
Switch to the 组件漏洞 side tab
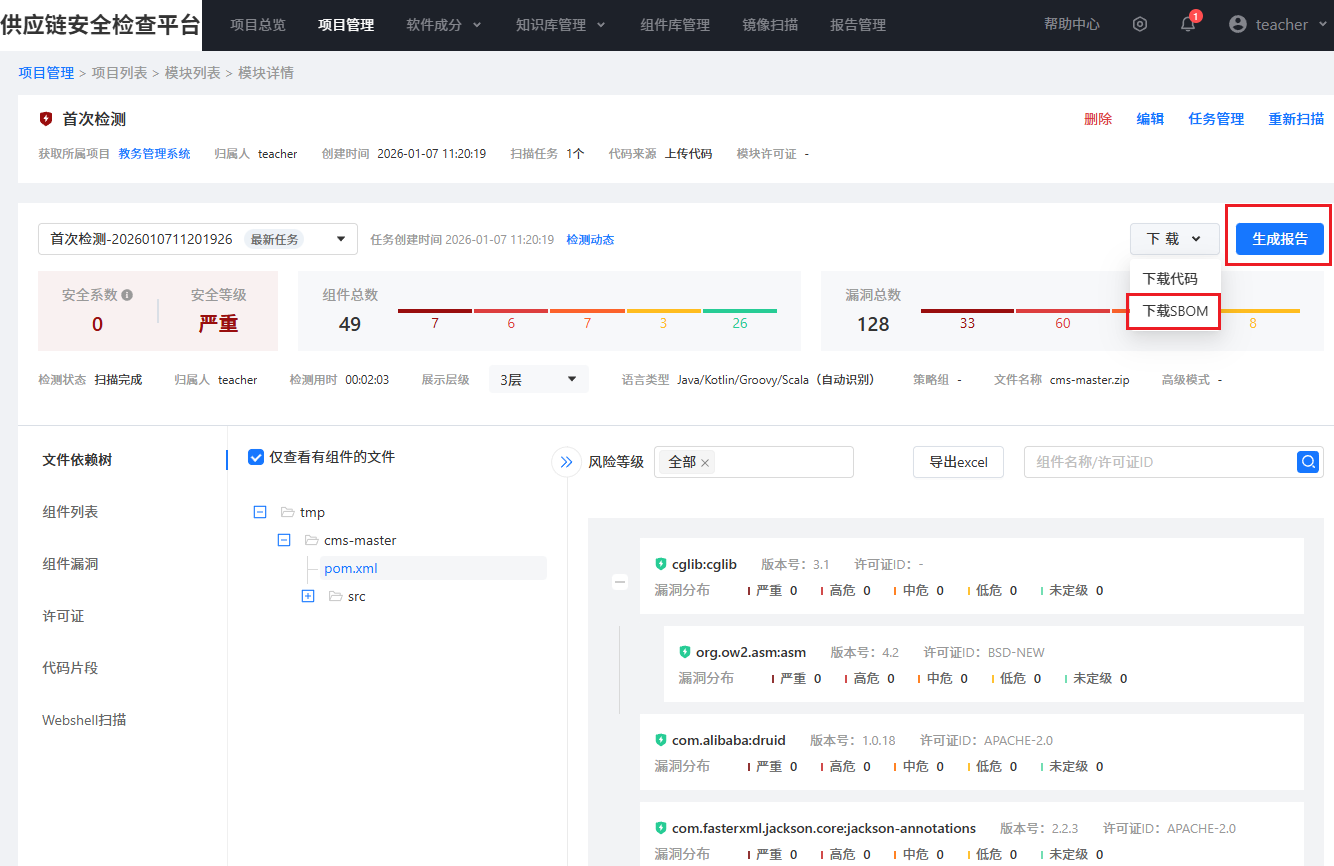[x=70, y=564]
